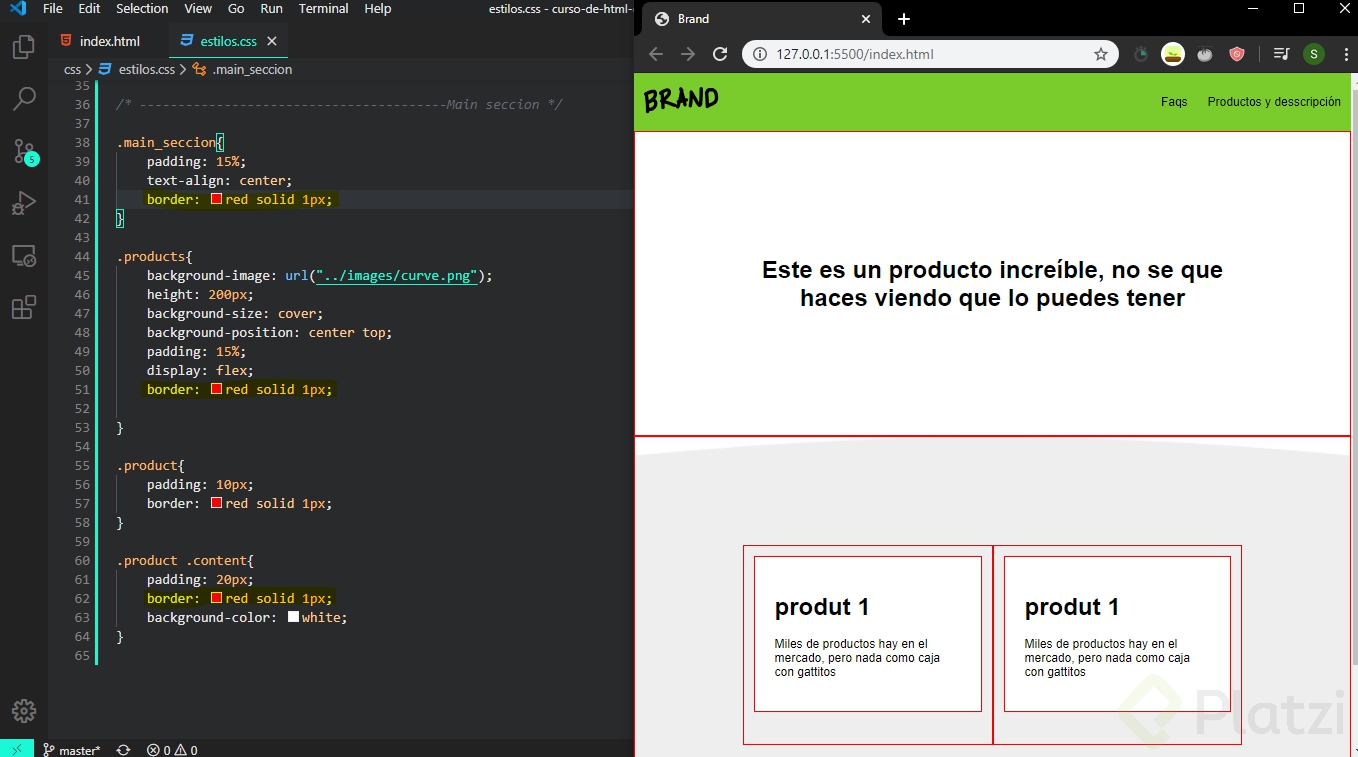Open the Remote Explorer view

pos(23,256)
